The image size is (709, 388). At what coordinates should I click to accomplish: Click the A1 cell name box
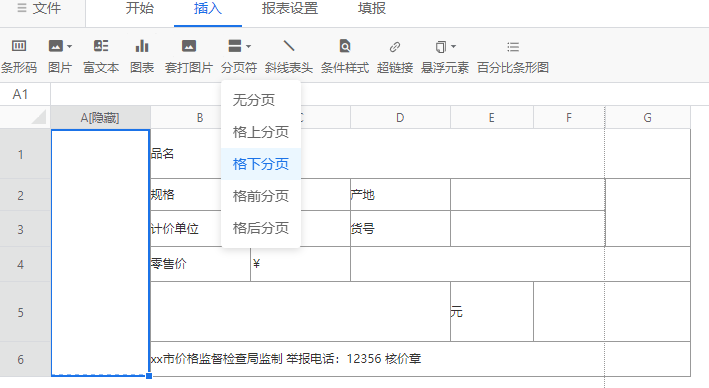click(x=25, y=94)
